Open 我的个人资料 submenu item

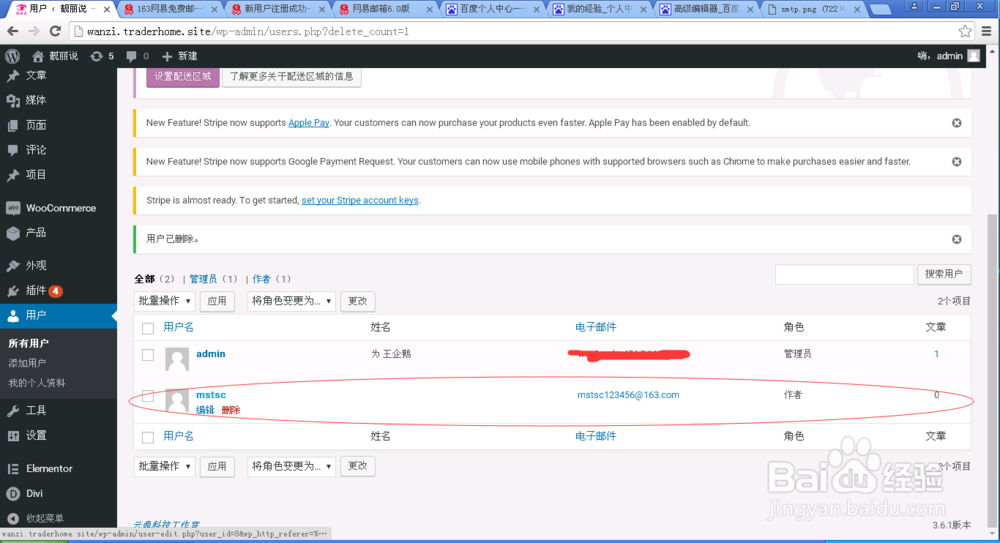click(x=36, y=383)
